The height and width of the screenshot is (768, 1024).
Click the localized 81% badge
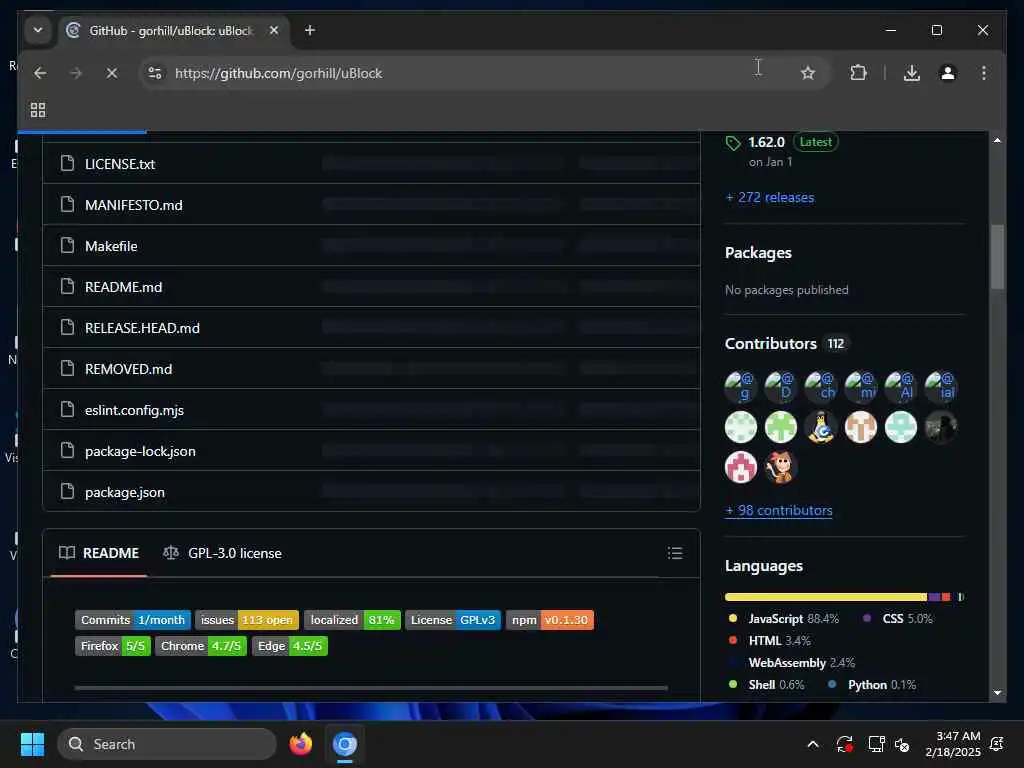coord(353,620)
